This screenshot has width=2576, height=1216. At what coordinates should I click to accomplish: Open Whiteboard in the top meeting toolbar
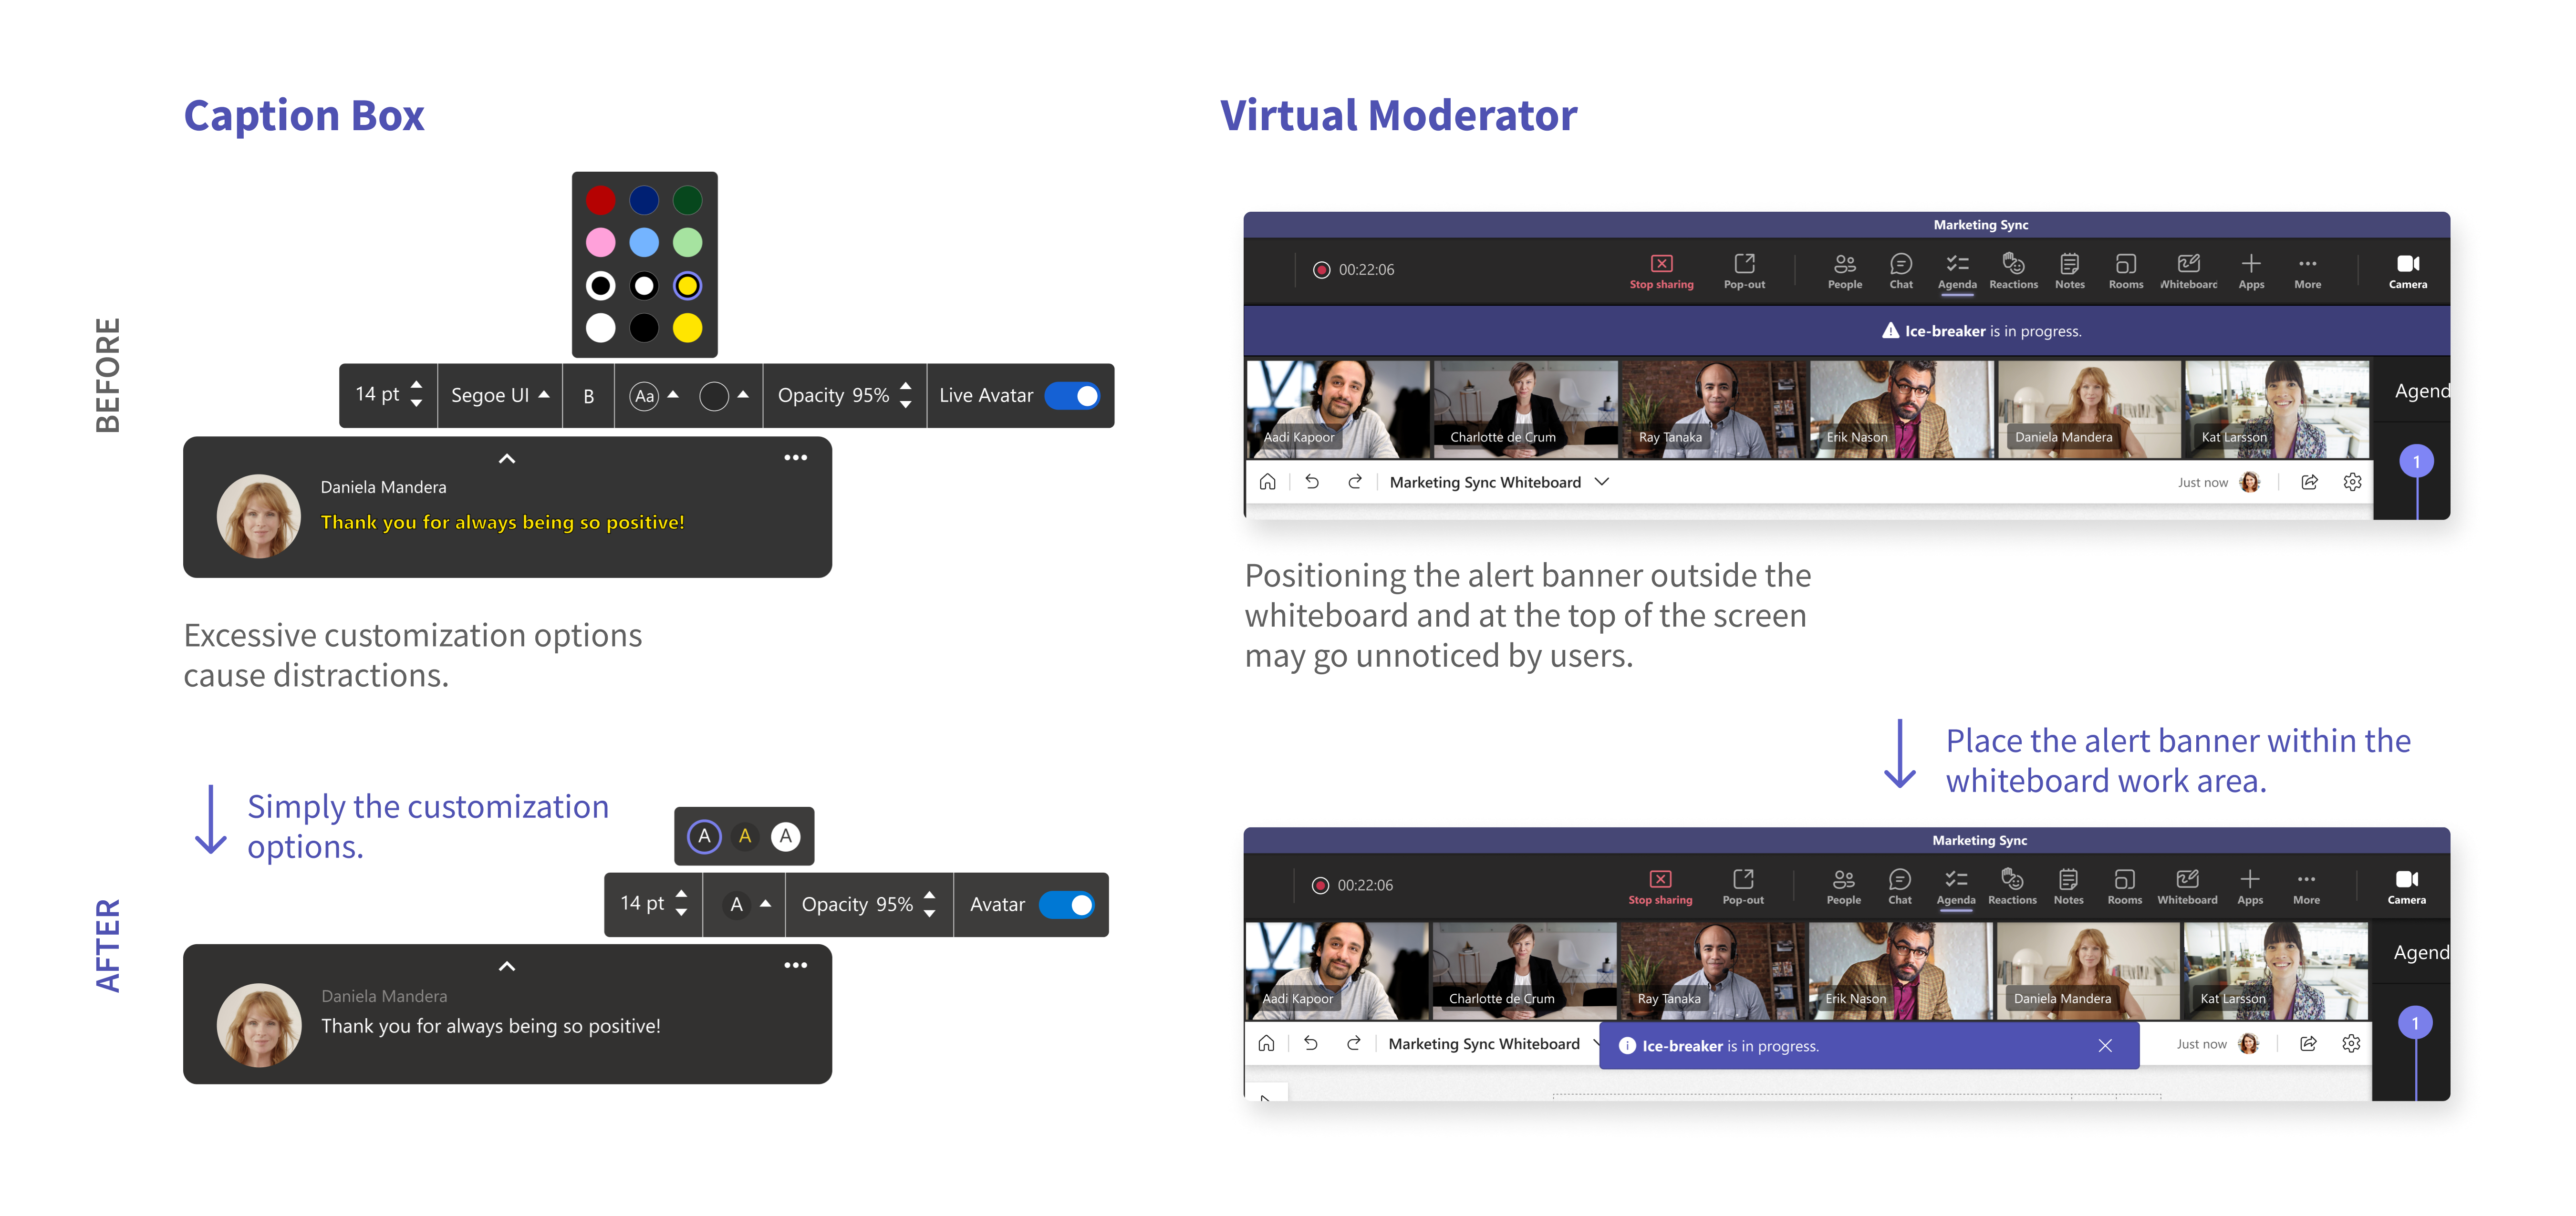[2188, 271]
